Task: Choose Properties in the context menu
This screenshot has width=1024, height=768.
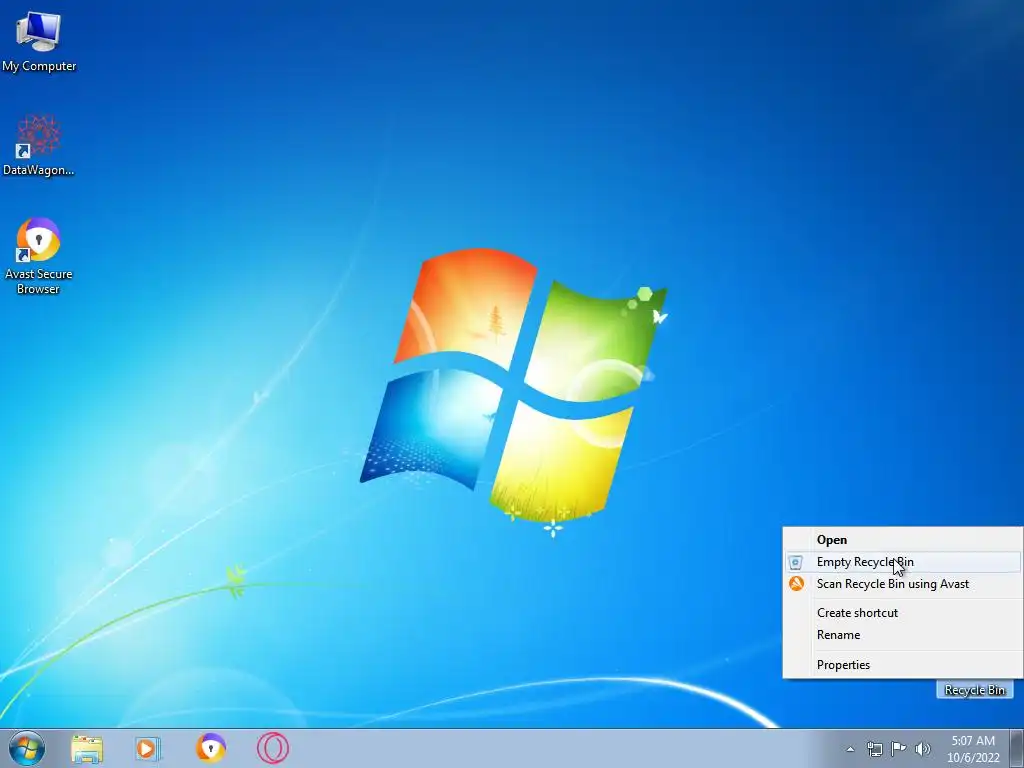Action: pos(903,665)
